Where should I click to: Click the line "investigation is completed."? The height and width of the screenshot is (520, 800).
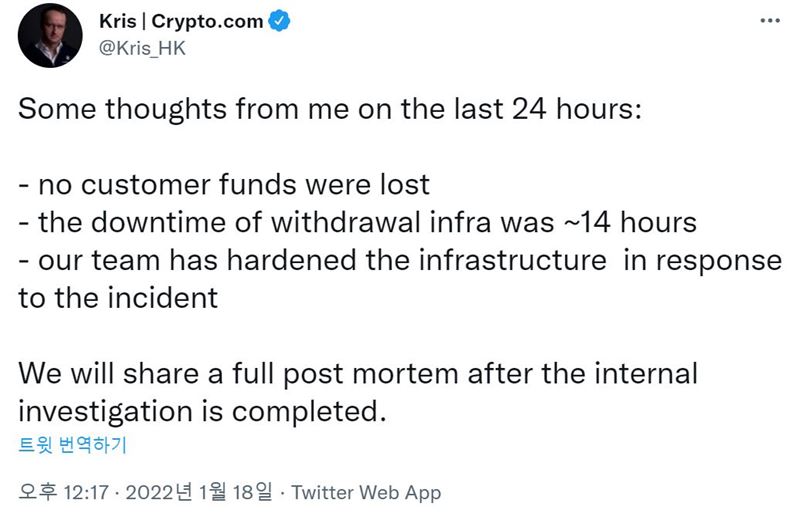coord(203,412)
